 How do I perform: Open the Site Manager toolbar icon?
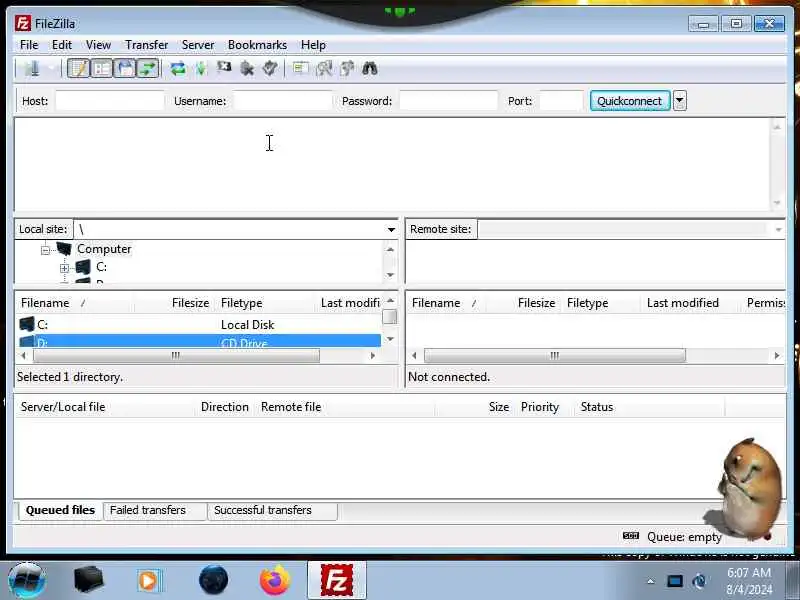click(x=32, y=68)
